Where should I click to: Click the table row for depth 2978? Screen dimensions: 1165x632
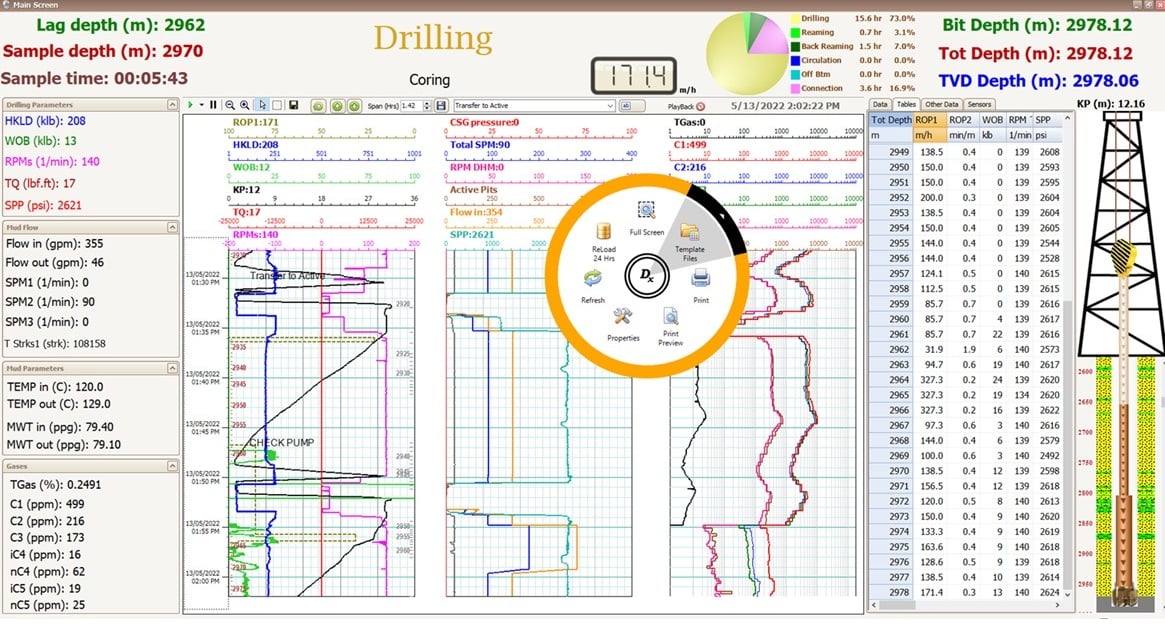point(966,592)
